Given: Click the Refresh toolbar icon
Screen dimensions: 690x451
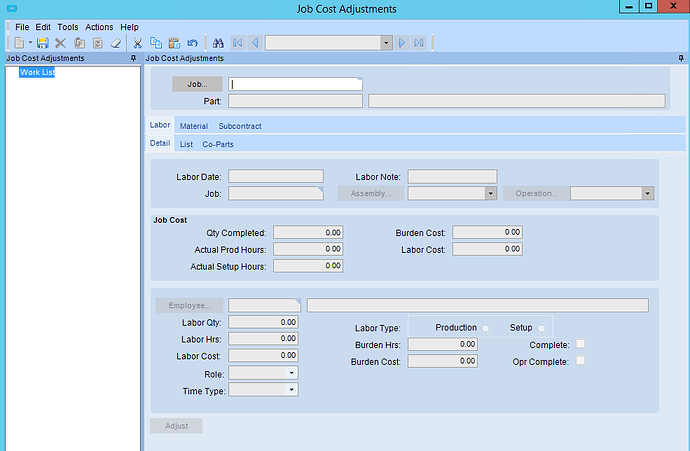Looking at the screenshot, I should [x=98, y=43].
